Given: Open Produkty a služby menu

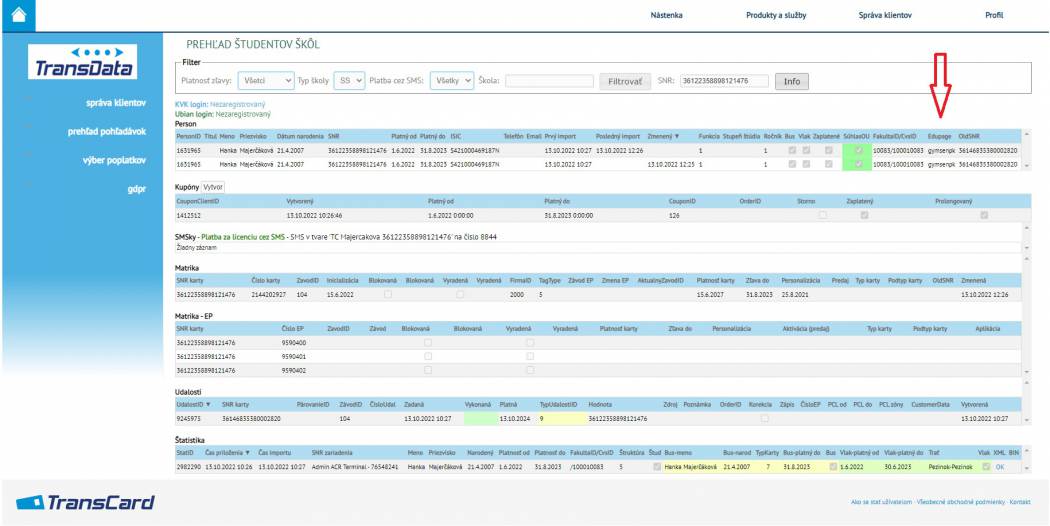Looking at the screenshot, I should tap(776, 15).
